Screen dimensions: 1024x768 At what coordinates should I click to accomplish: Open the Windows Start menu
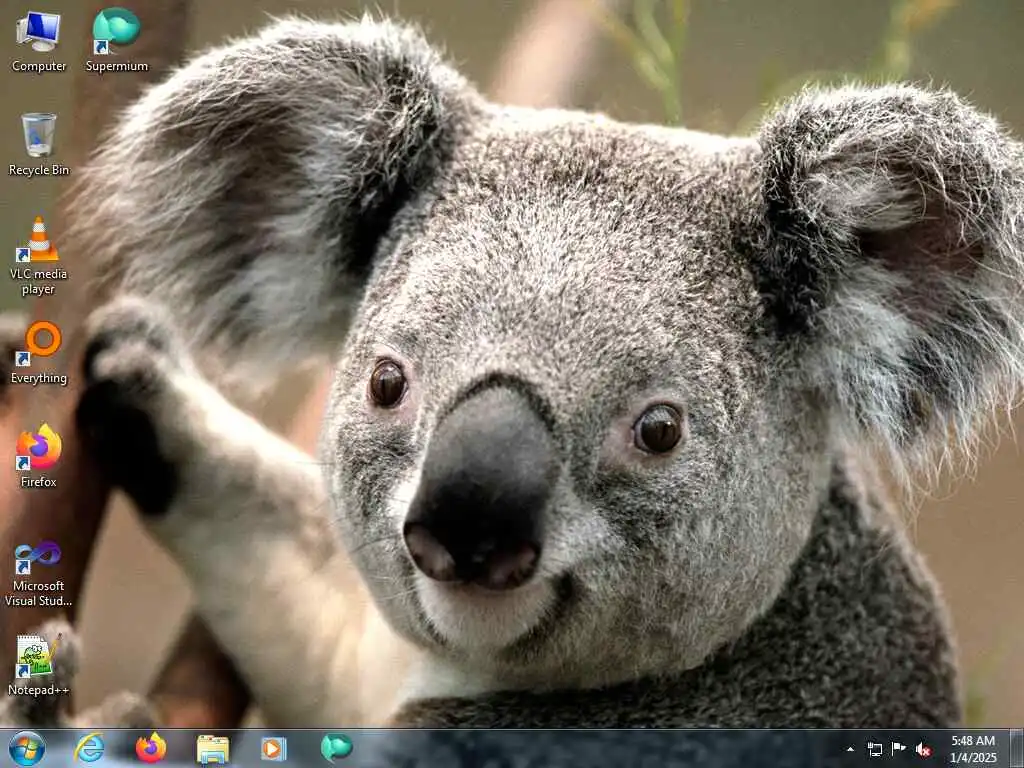(x=27, y=748)
